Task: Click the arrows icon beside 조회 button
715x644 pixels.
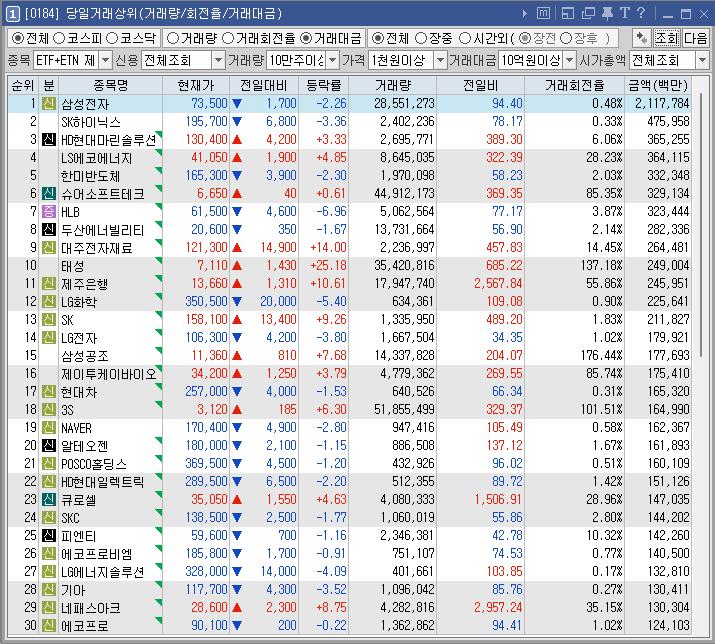Action: [x=642, y=38]
